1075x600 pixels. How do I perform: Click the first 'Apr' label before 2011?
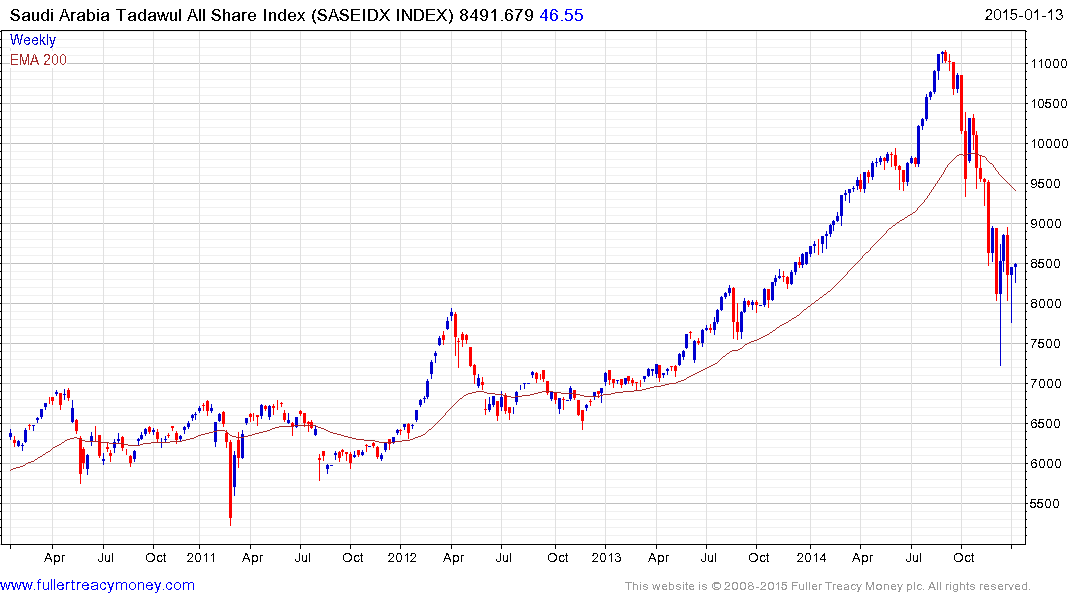click(x=54, y=557)
